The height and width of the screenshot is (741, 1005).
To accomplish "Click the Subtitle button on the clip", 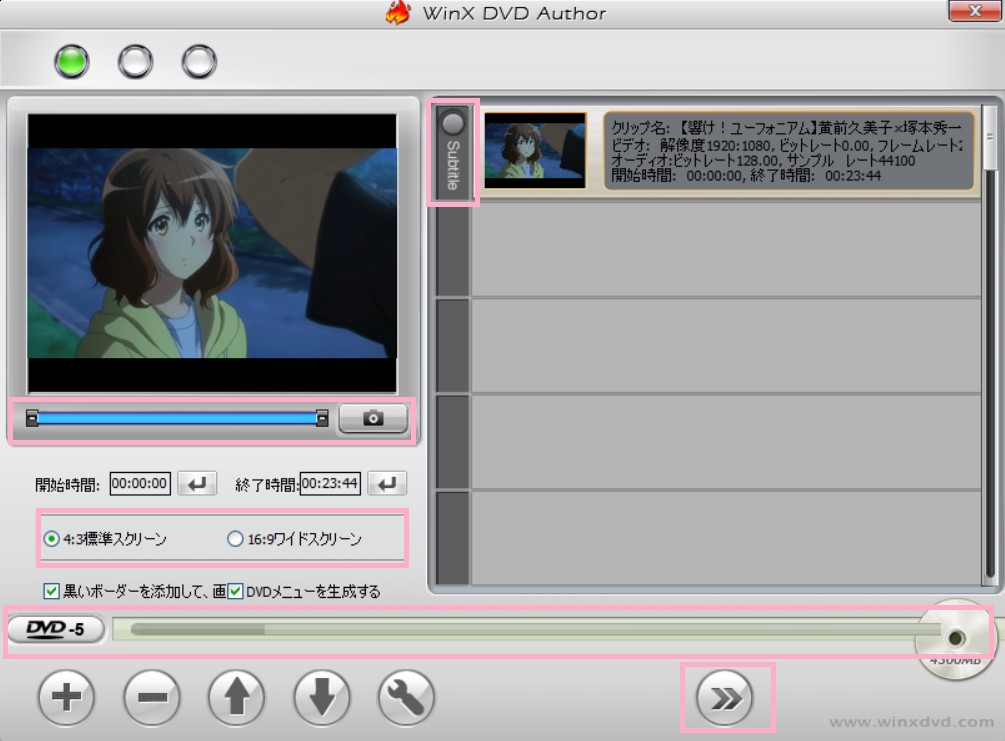I will [x=453, y=152].
